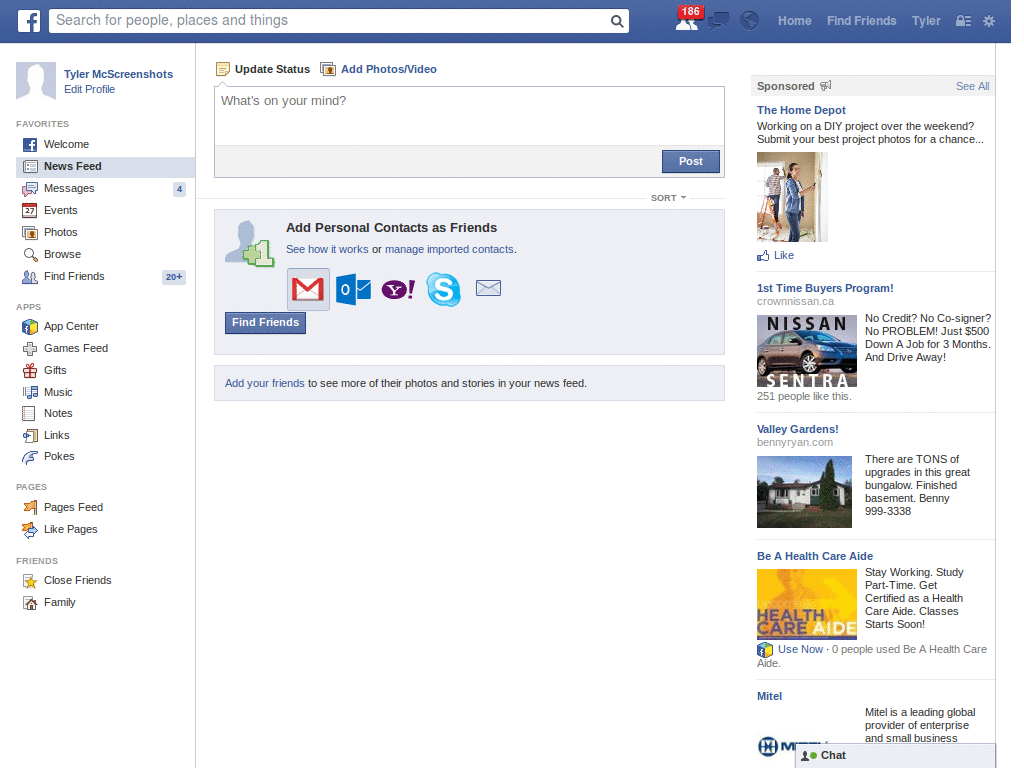
Task: Click the App Center cube icon
Action: (x=30, y=327)
